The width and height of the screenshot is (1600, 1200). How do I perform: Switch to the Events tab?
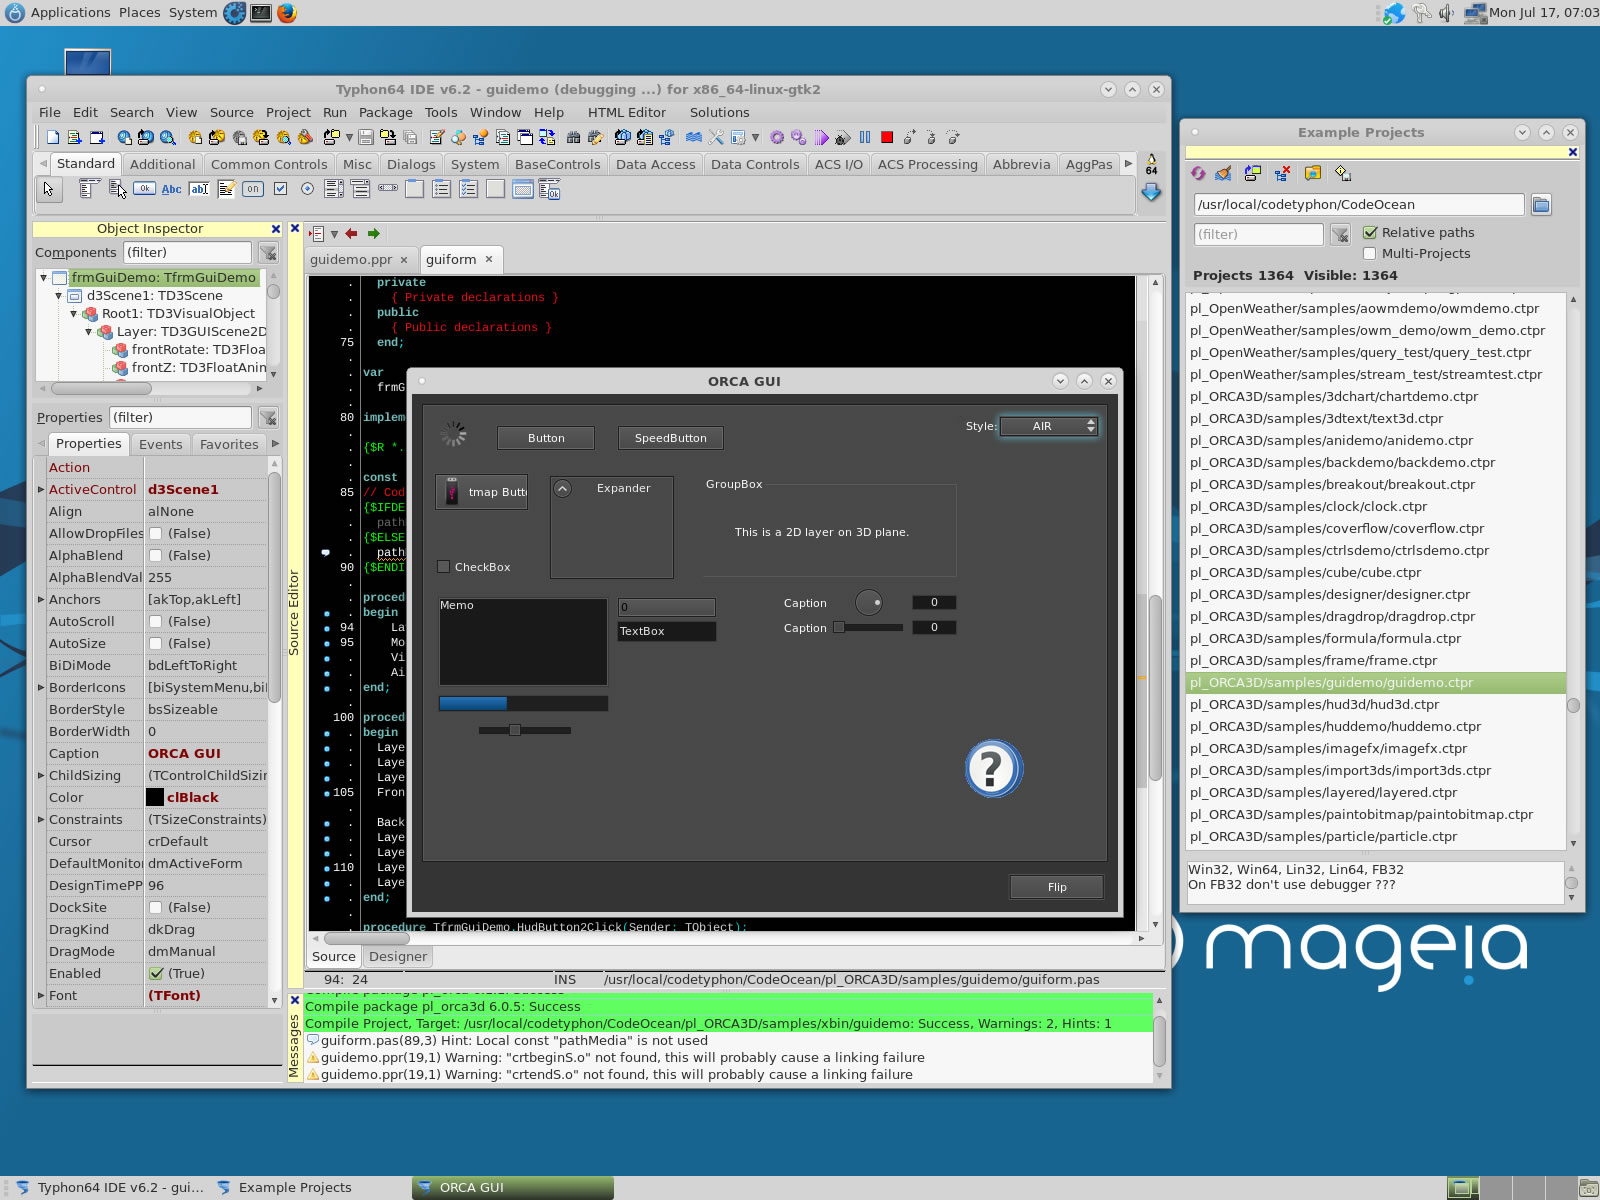coord(161,445)
